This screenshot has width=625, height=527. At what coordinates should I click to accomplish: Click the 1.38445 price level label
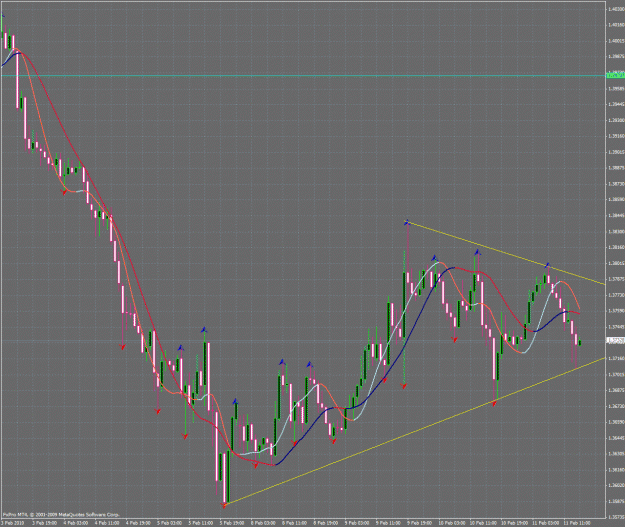(x=616, y=215)
